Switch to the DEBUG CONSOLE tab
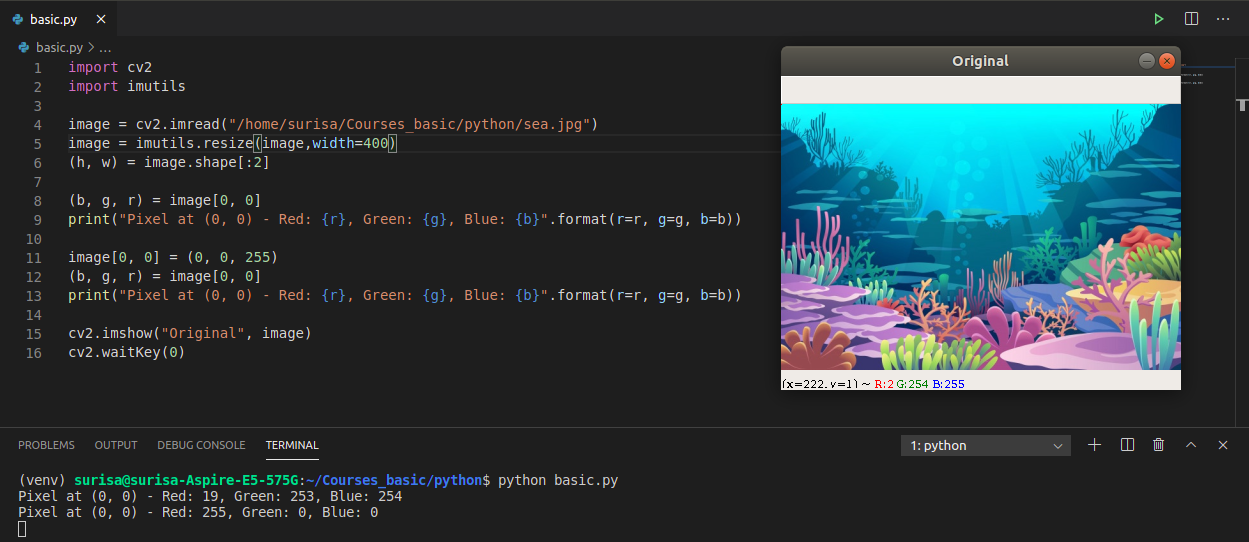 tap(201, 445)
